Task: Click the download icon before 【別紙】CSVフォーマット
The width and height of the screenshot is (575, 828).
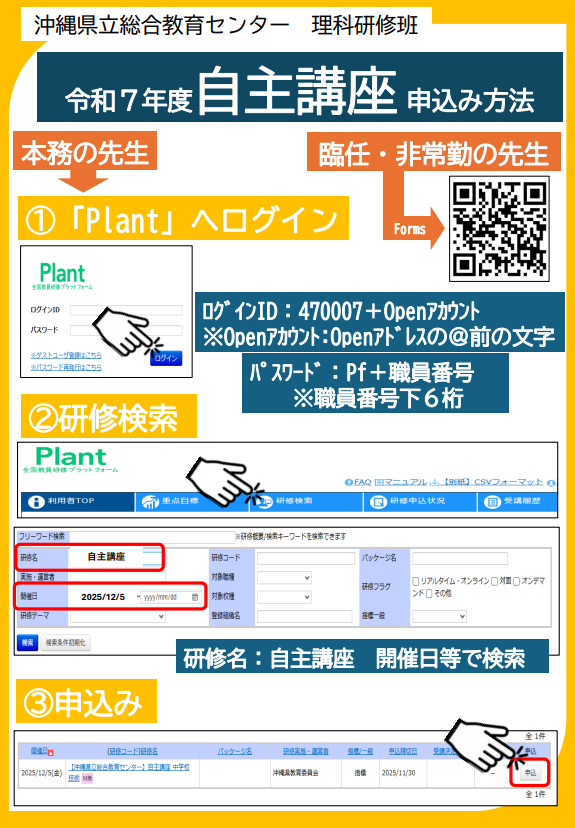Action: pyautogui.click(x=435, y=482)
